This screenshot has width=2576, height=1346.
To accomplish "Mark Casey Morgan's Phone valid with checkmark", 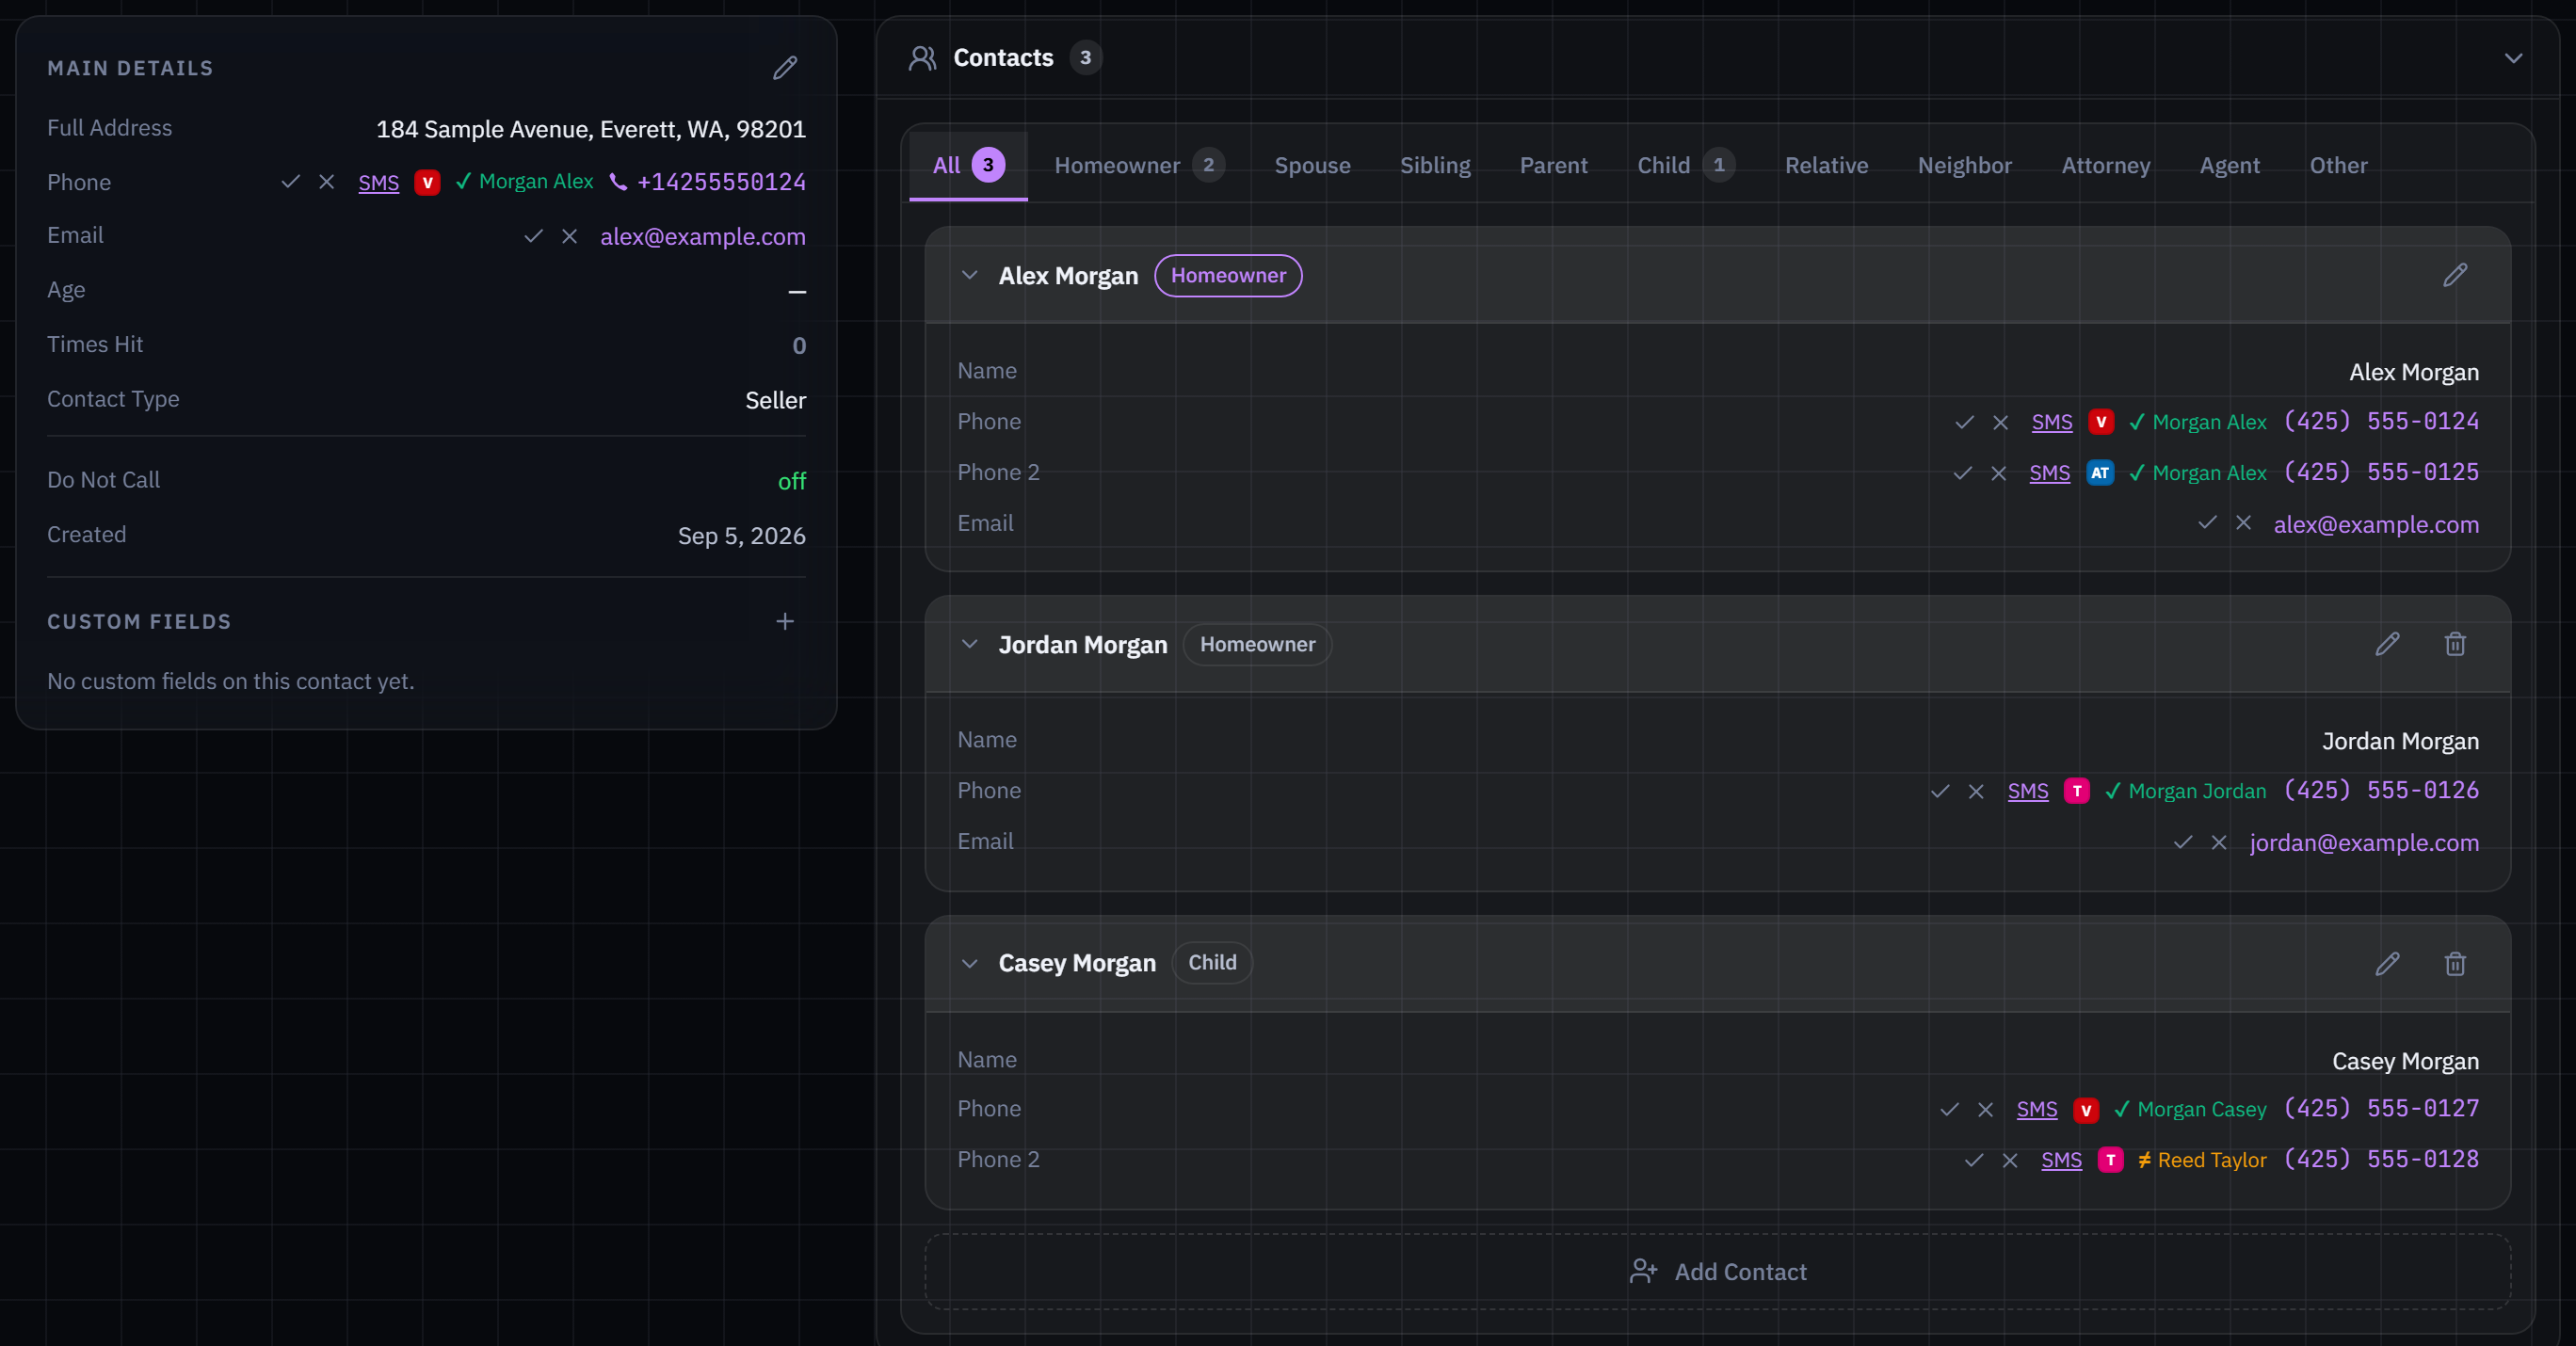I will 1950,1110.
